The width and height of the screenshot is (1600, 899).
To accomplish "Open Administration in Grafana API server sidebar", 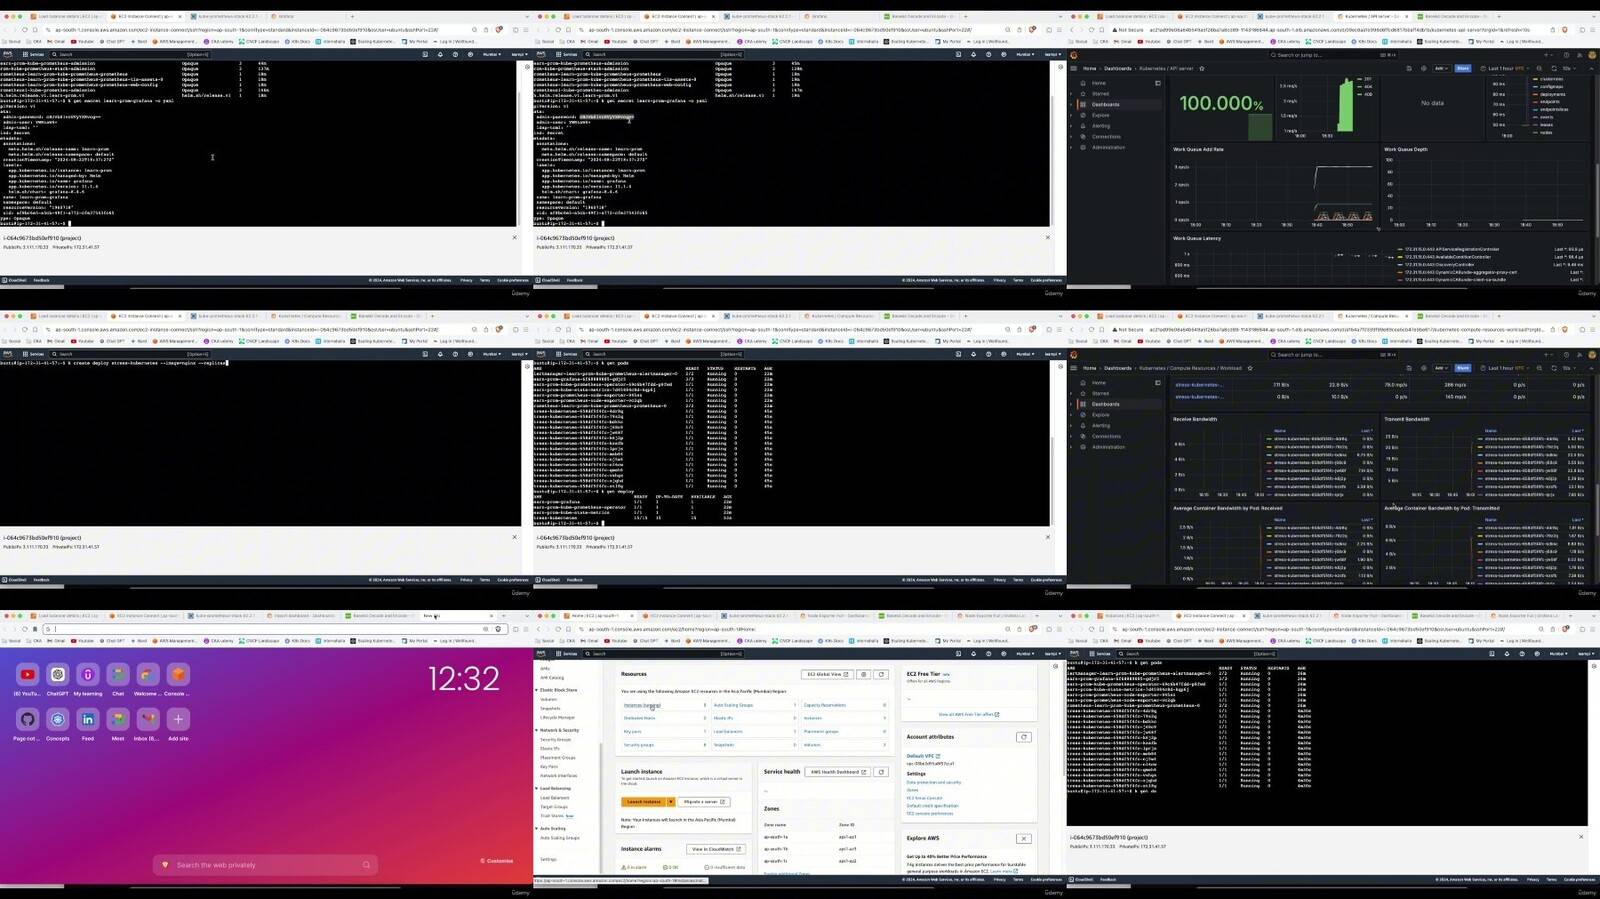I will pos(1108,147).
